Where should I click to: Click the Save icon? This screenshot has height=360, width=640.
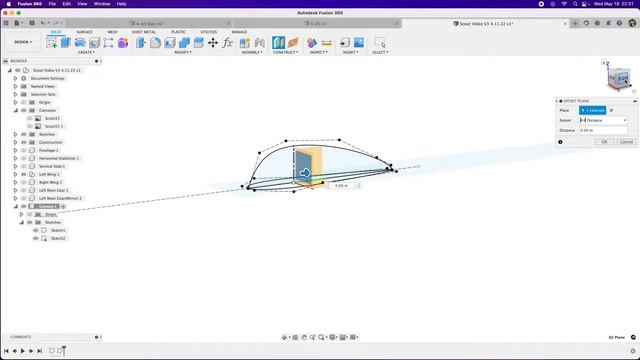click(32, 23)
